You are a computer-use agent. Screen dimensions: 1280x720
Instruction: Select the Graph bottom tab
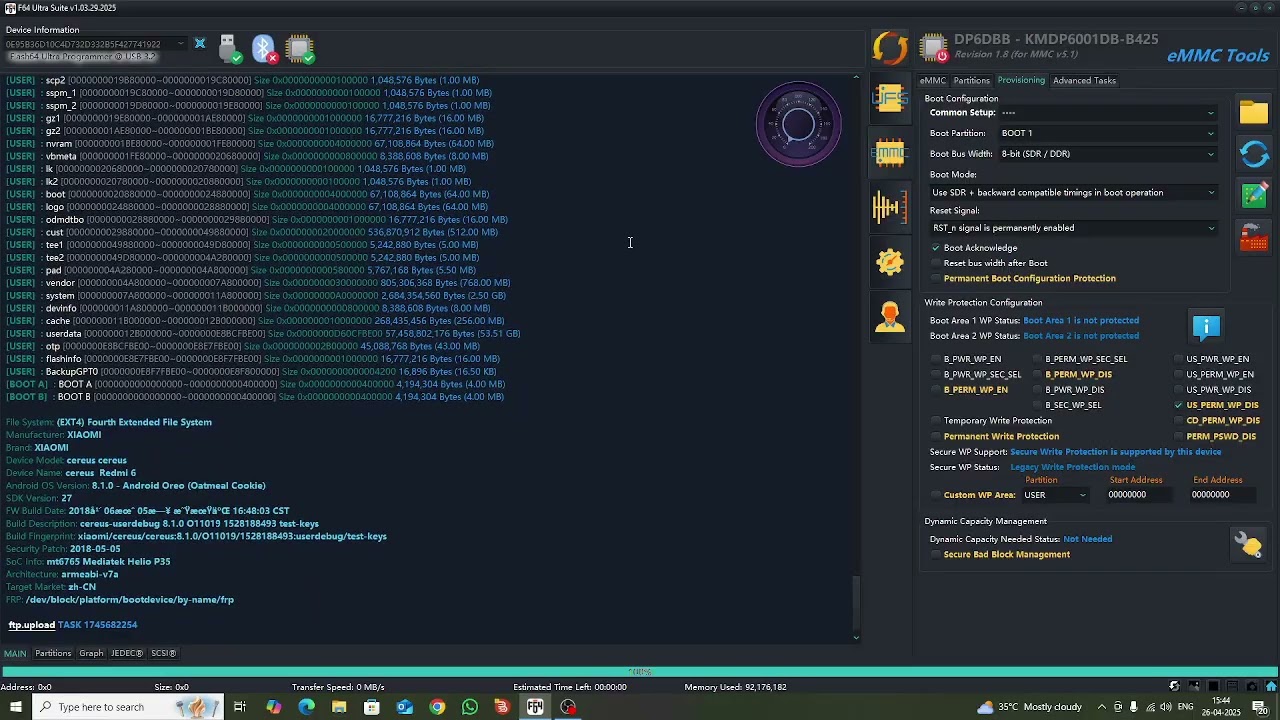91,654
